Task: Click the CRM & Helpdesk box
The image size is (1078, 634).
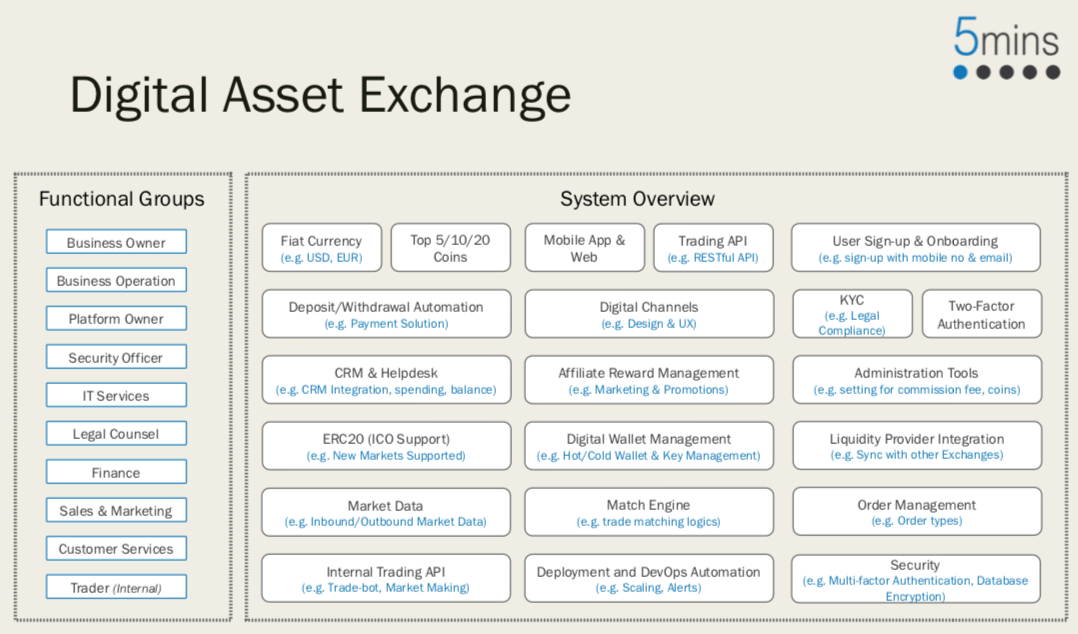Action: (x=386, y=380)
